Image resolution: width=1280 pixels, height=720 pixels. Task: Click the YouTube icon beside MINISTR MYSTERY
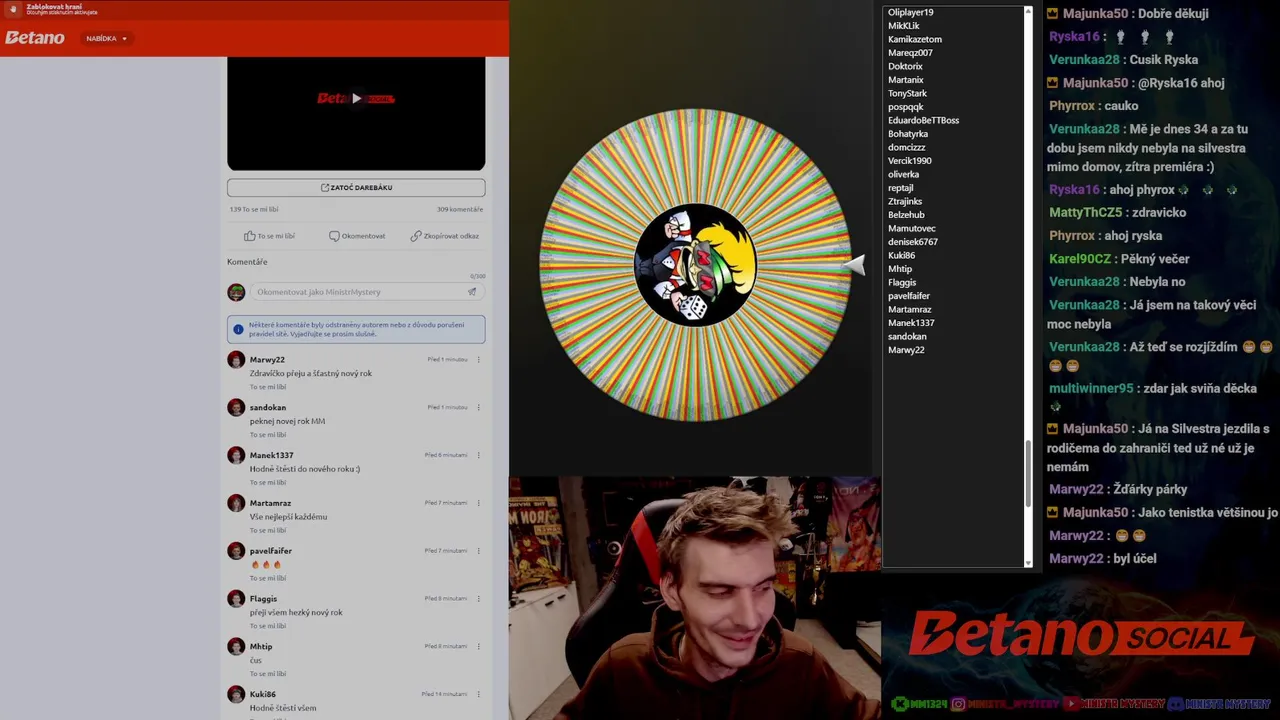[x=1071, y=704]
